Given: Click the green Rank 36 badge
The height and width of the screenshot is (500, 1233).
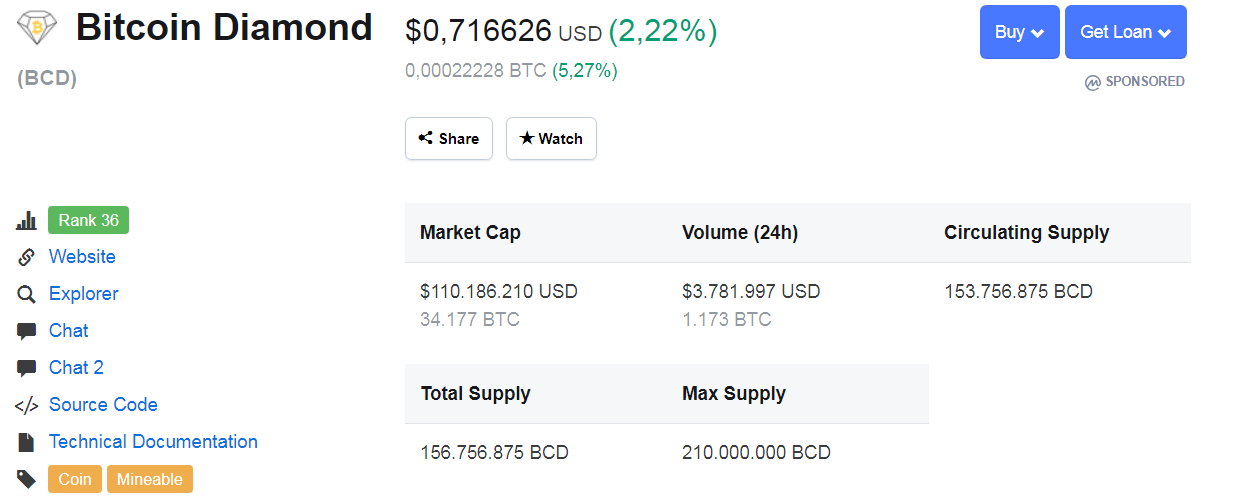Looking at the screenshot, I should tap(88, 220).
